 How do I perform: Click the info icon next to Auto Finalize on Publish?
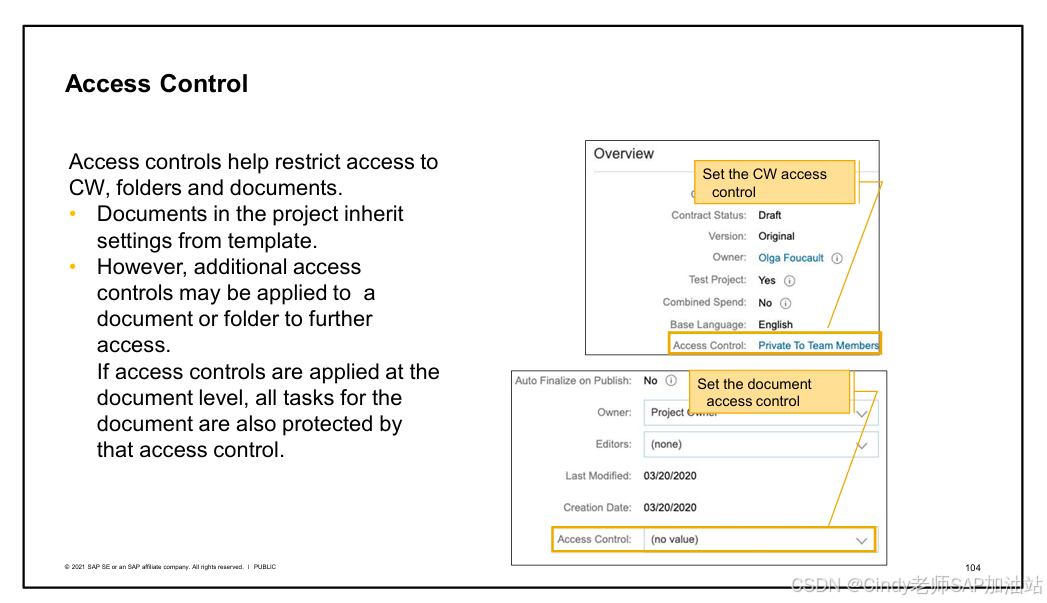pyautogui.click(x=669, y=380)
